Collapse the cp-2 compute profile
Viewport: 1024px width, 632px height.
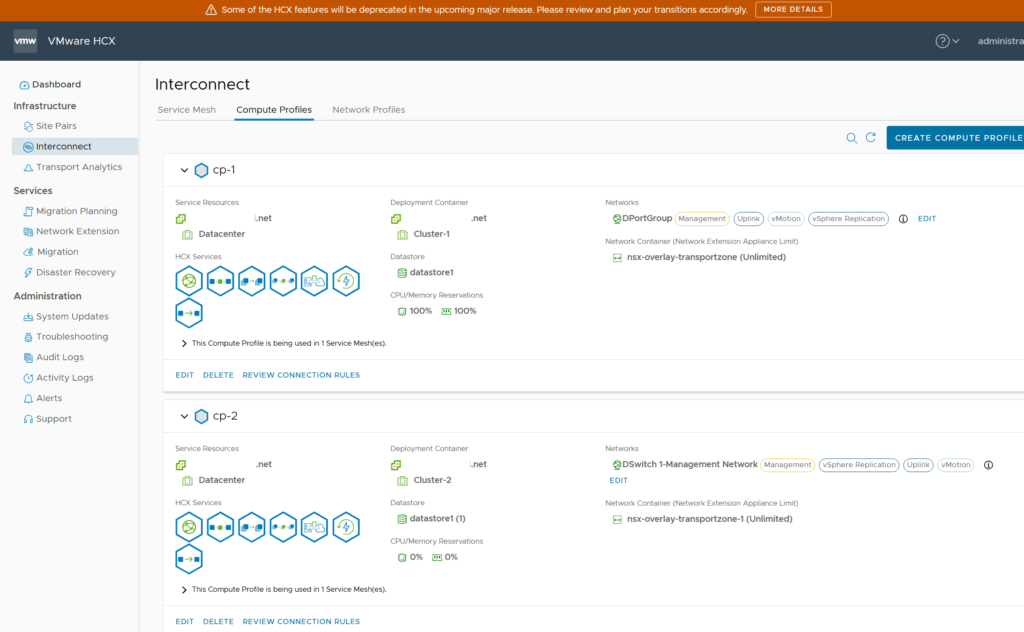184,416
